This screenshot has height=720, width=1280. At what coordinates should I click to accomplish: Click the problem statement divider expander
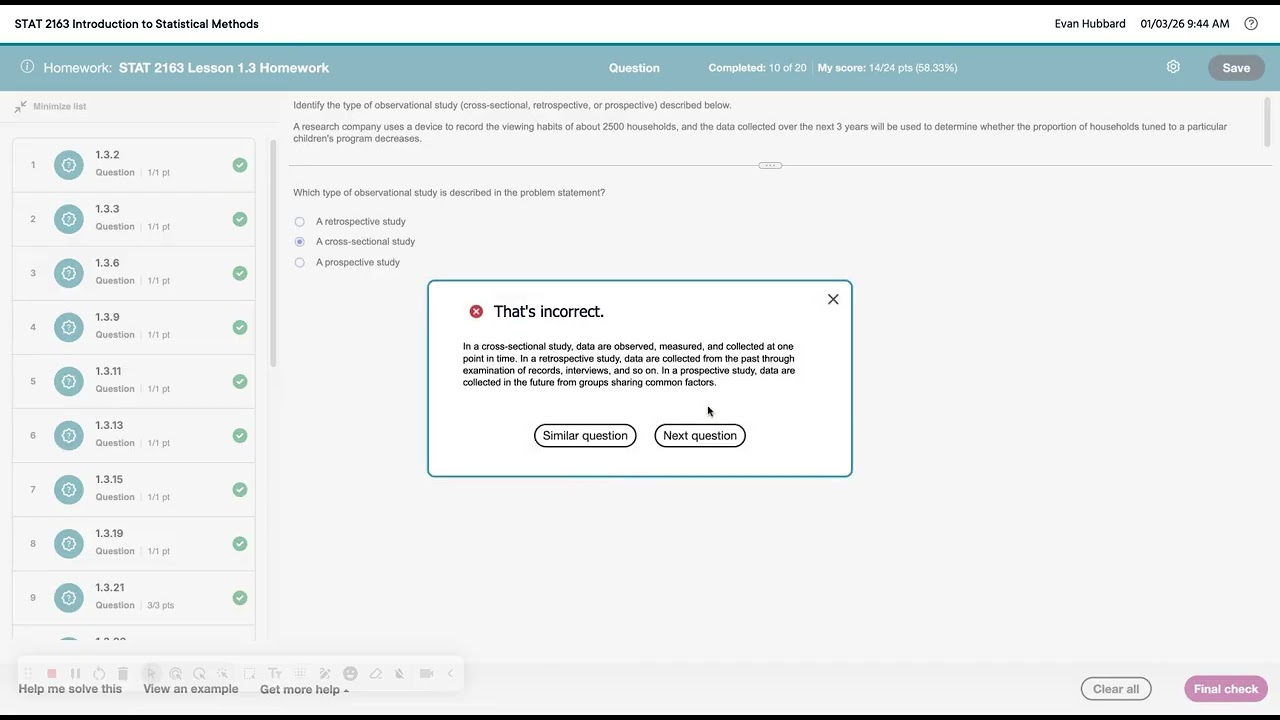click(x=770, y=165)
